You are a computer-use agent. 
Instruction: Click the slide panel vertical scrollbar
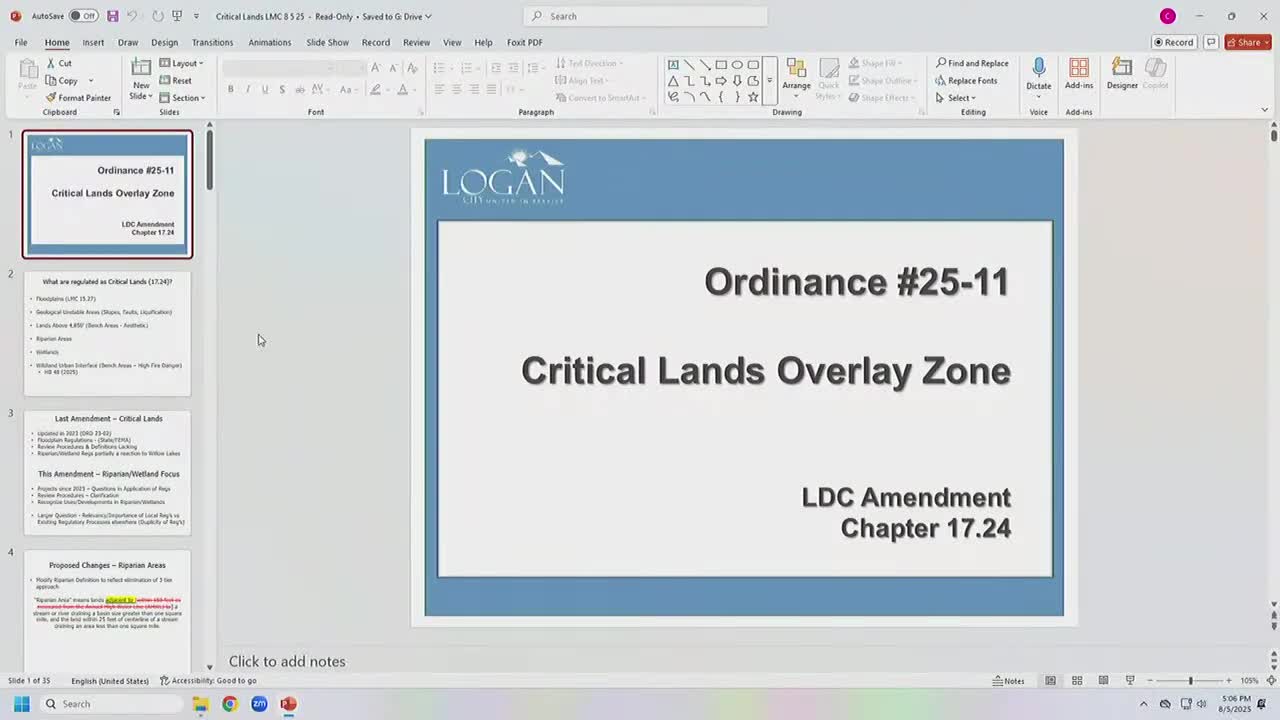[210, 160]
